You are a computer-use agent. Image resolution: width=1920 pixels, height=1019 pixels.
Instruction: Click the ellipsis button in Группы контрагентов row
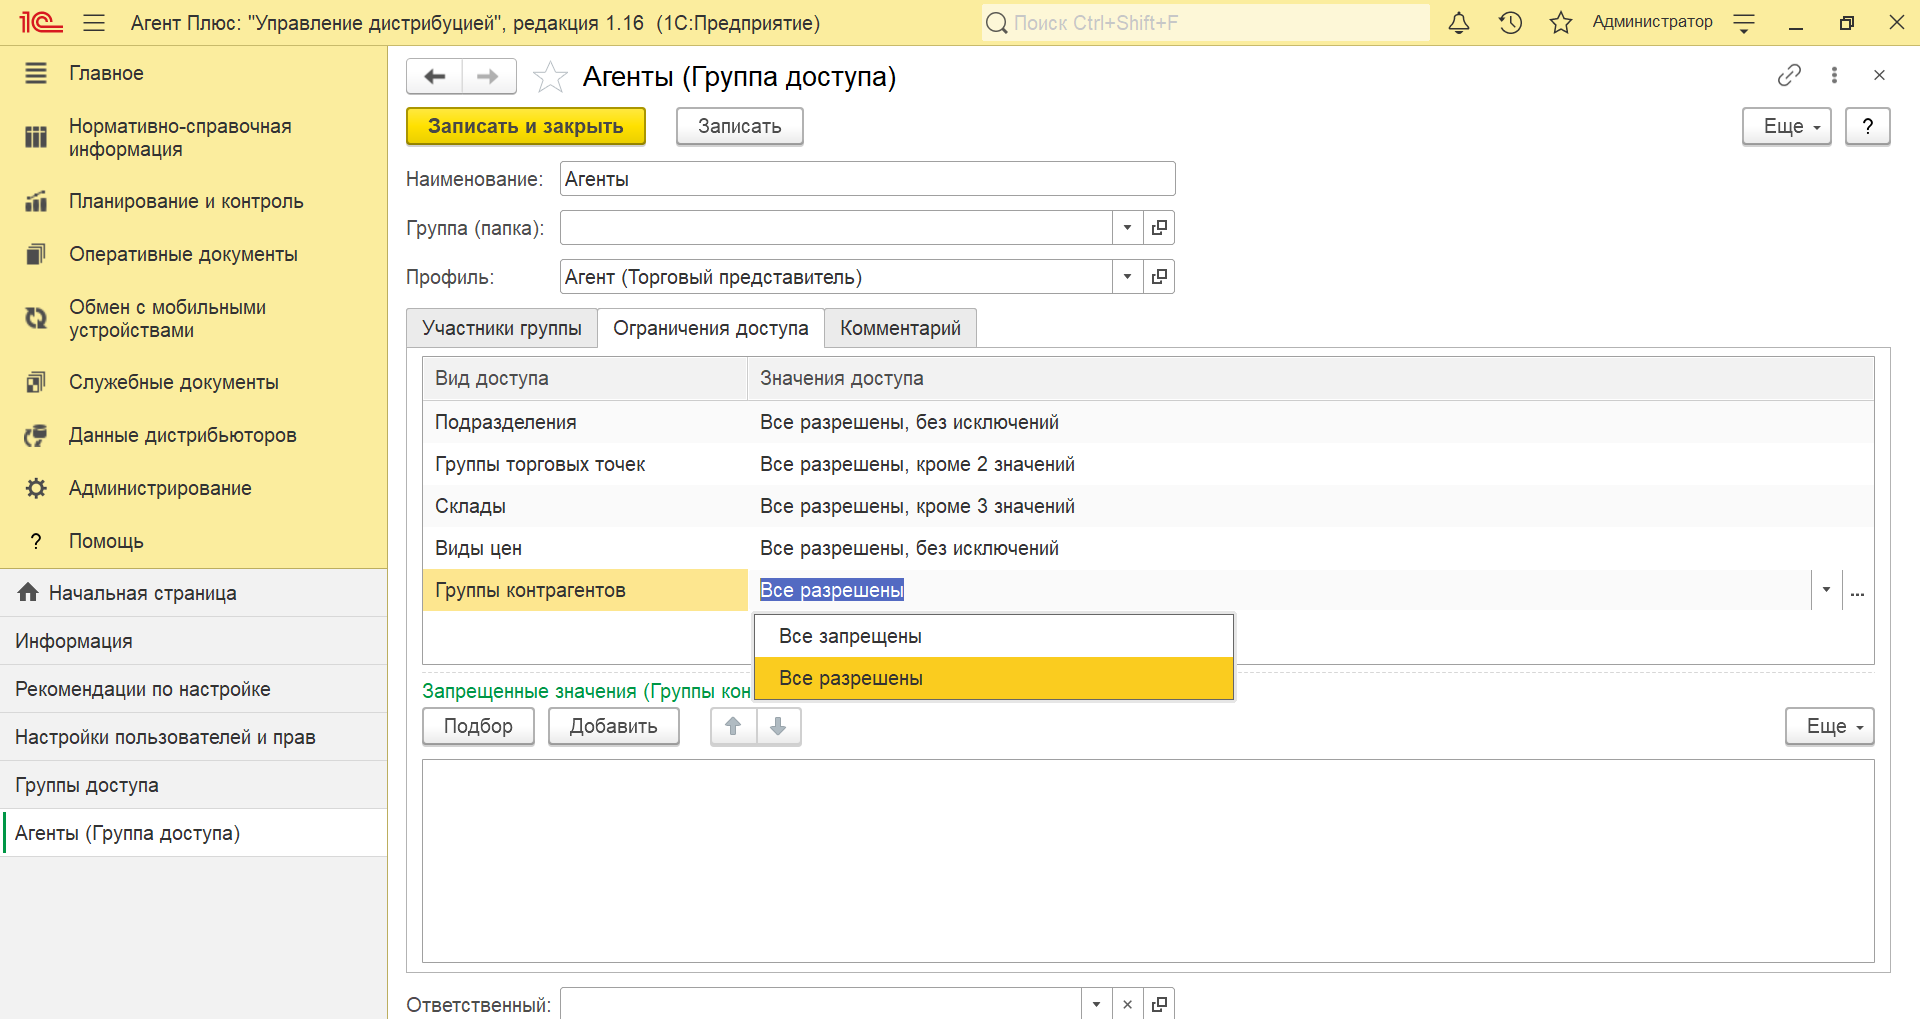(x=1858, y=591)
